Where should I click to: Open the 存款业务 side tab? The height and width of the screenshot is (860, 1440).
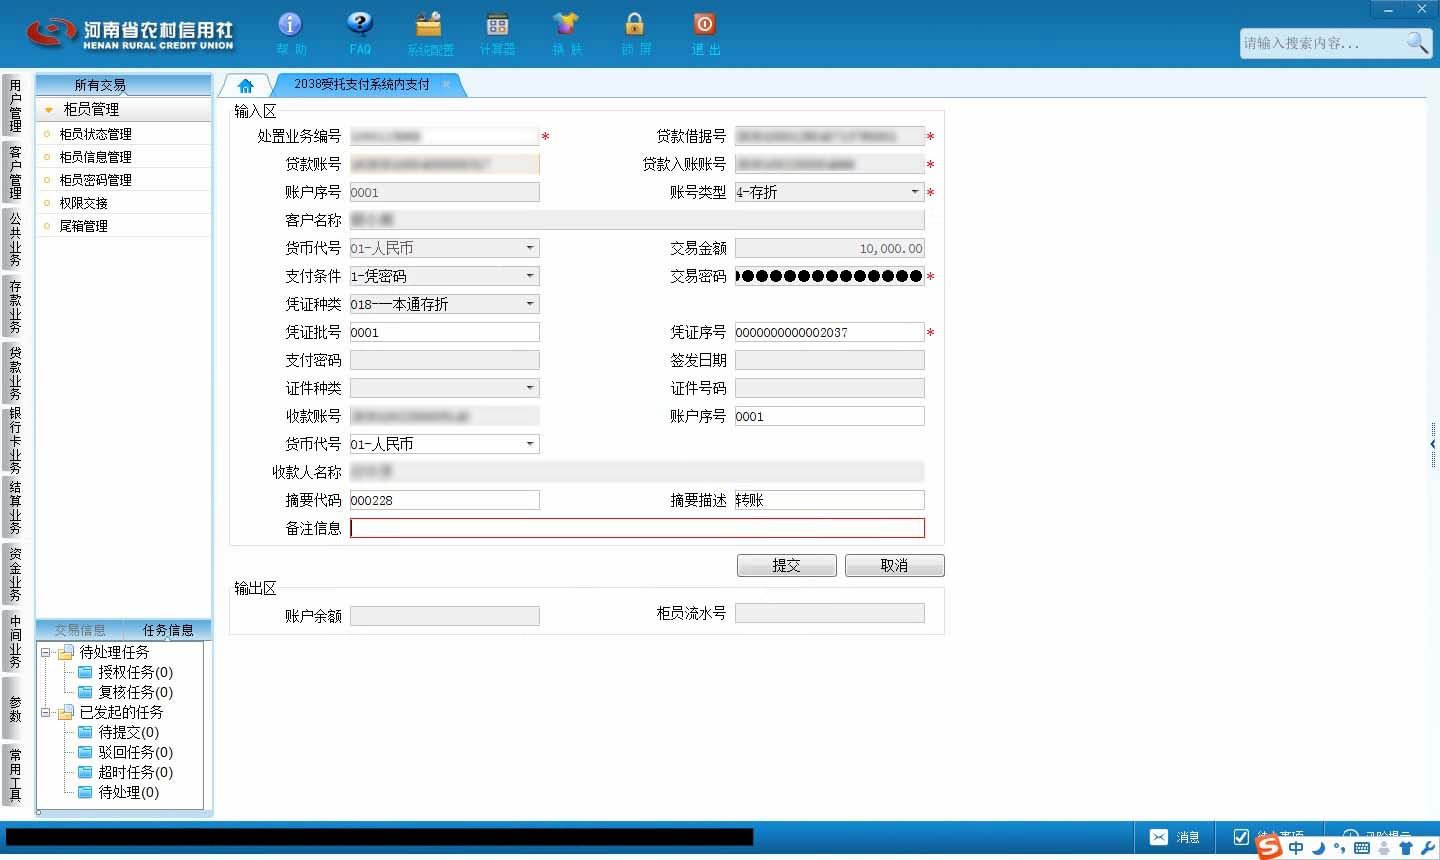[x=15, y=306]
